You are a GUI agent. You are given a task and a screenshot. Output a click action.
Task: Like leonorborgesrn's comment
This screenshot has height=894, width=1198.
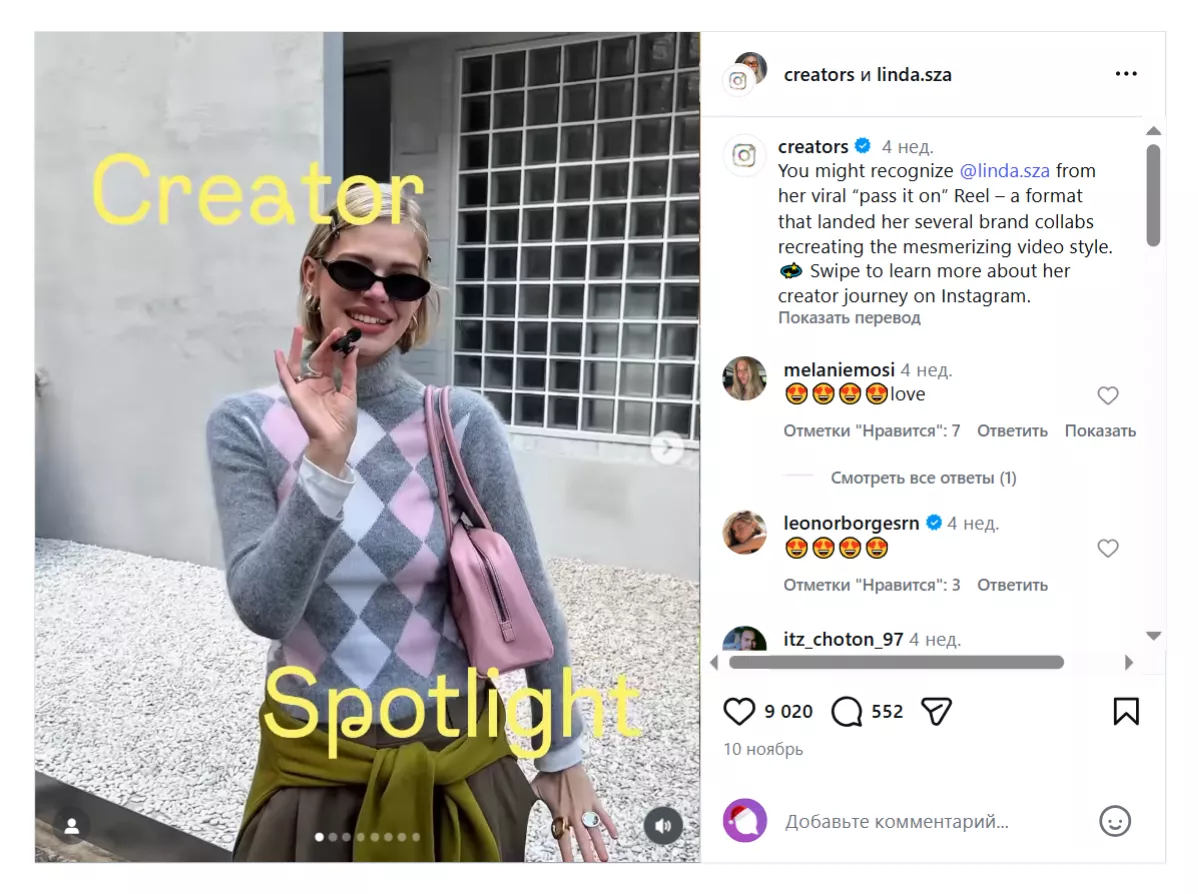(1108, 548)
